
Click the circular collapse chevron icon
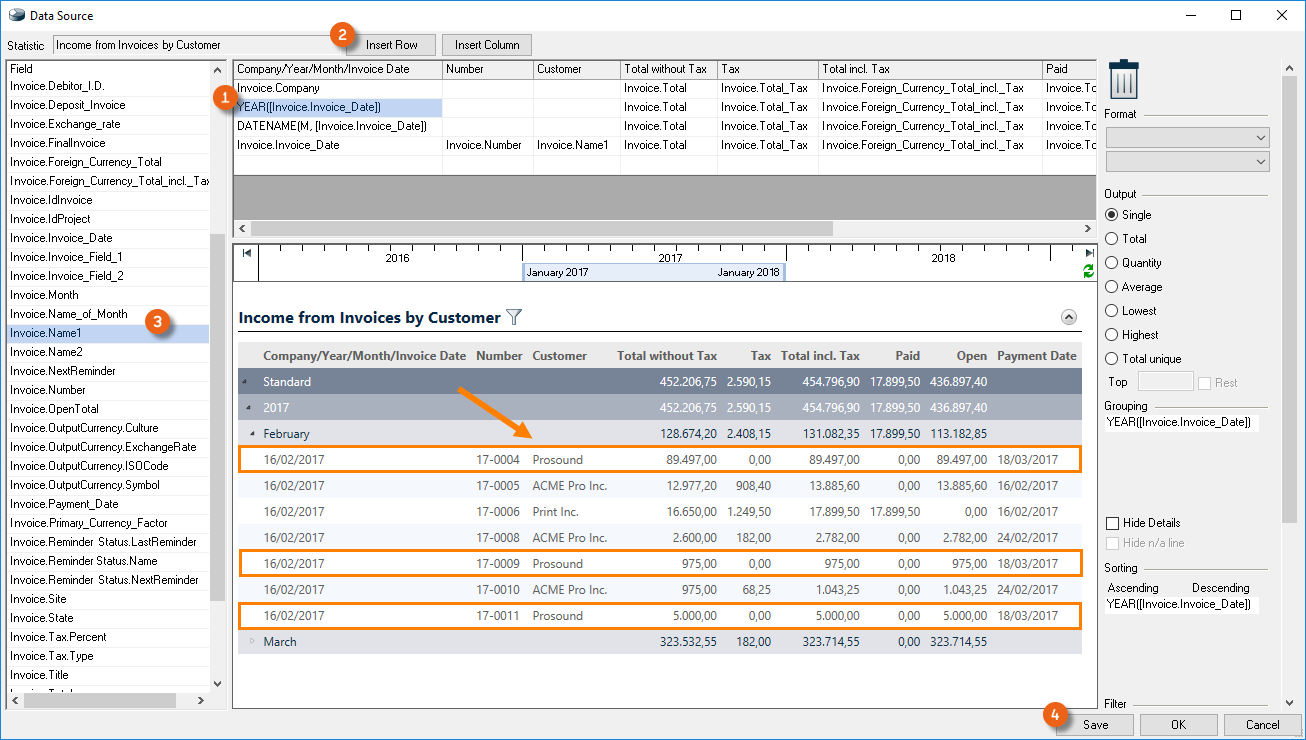1068,317
